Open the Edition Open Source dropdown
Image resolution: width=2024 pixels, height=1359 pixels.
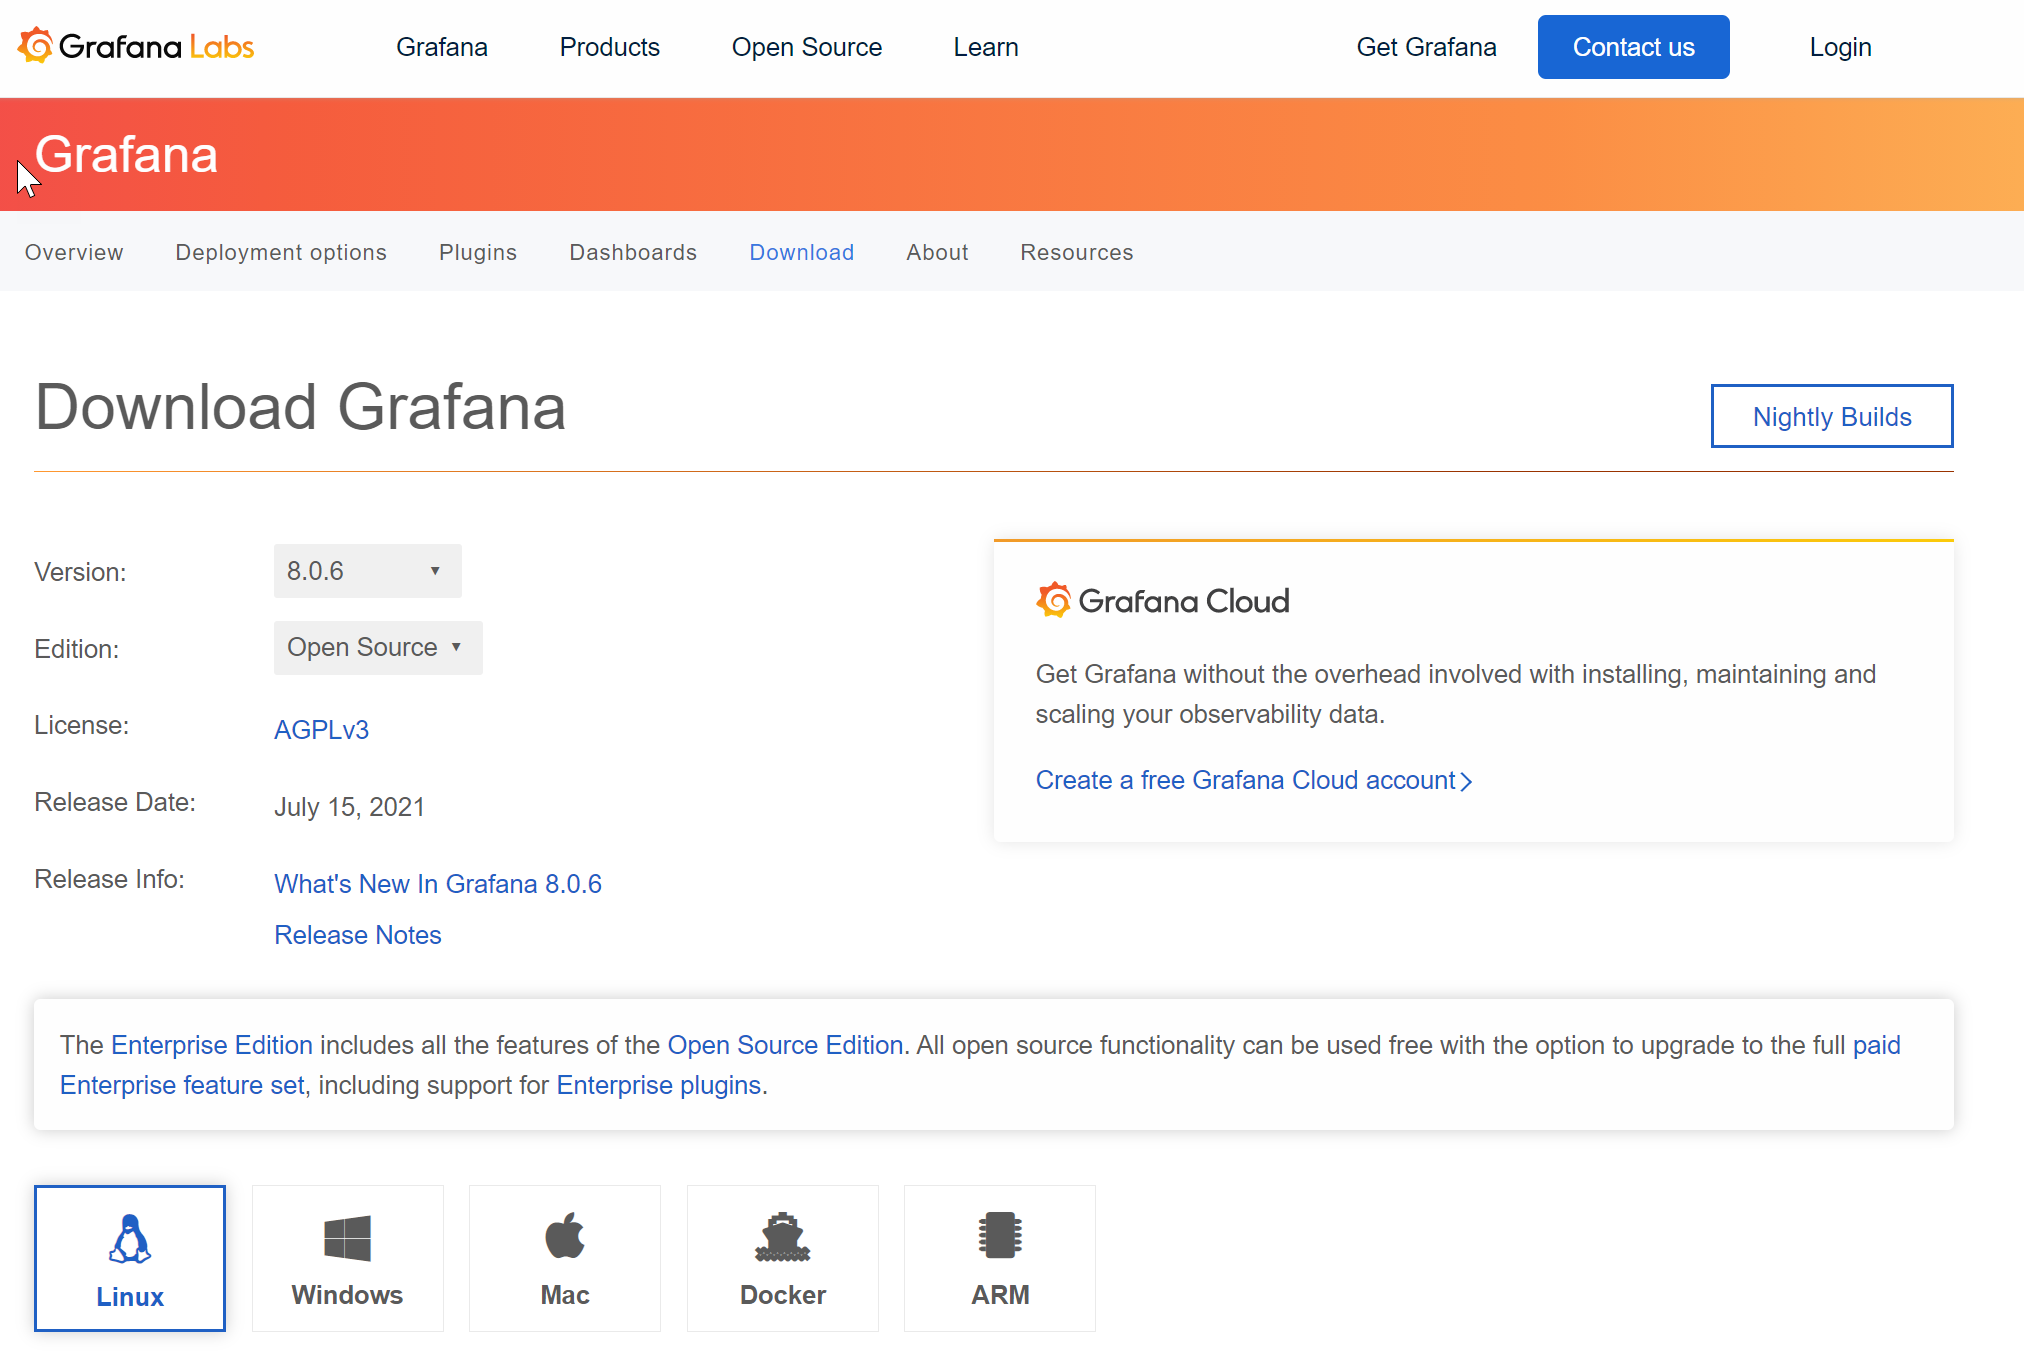[378, 648]
